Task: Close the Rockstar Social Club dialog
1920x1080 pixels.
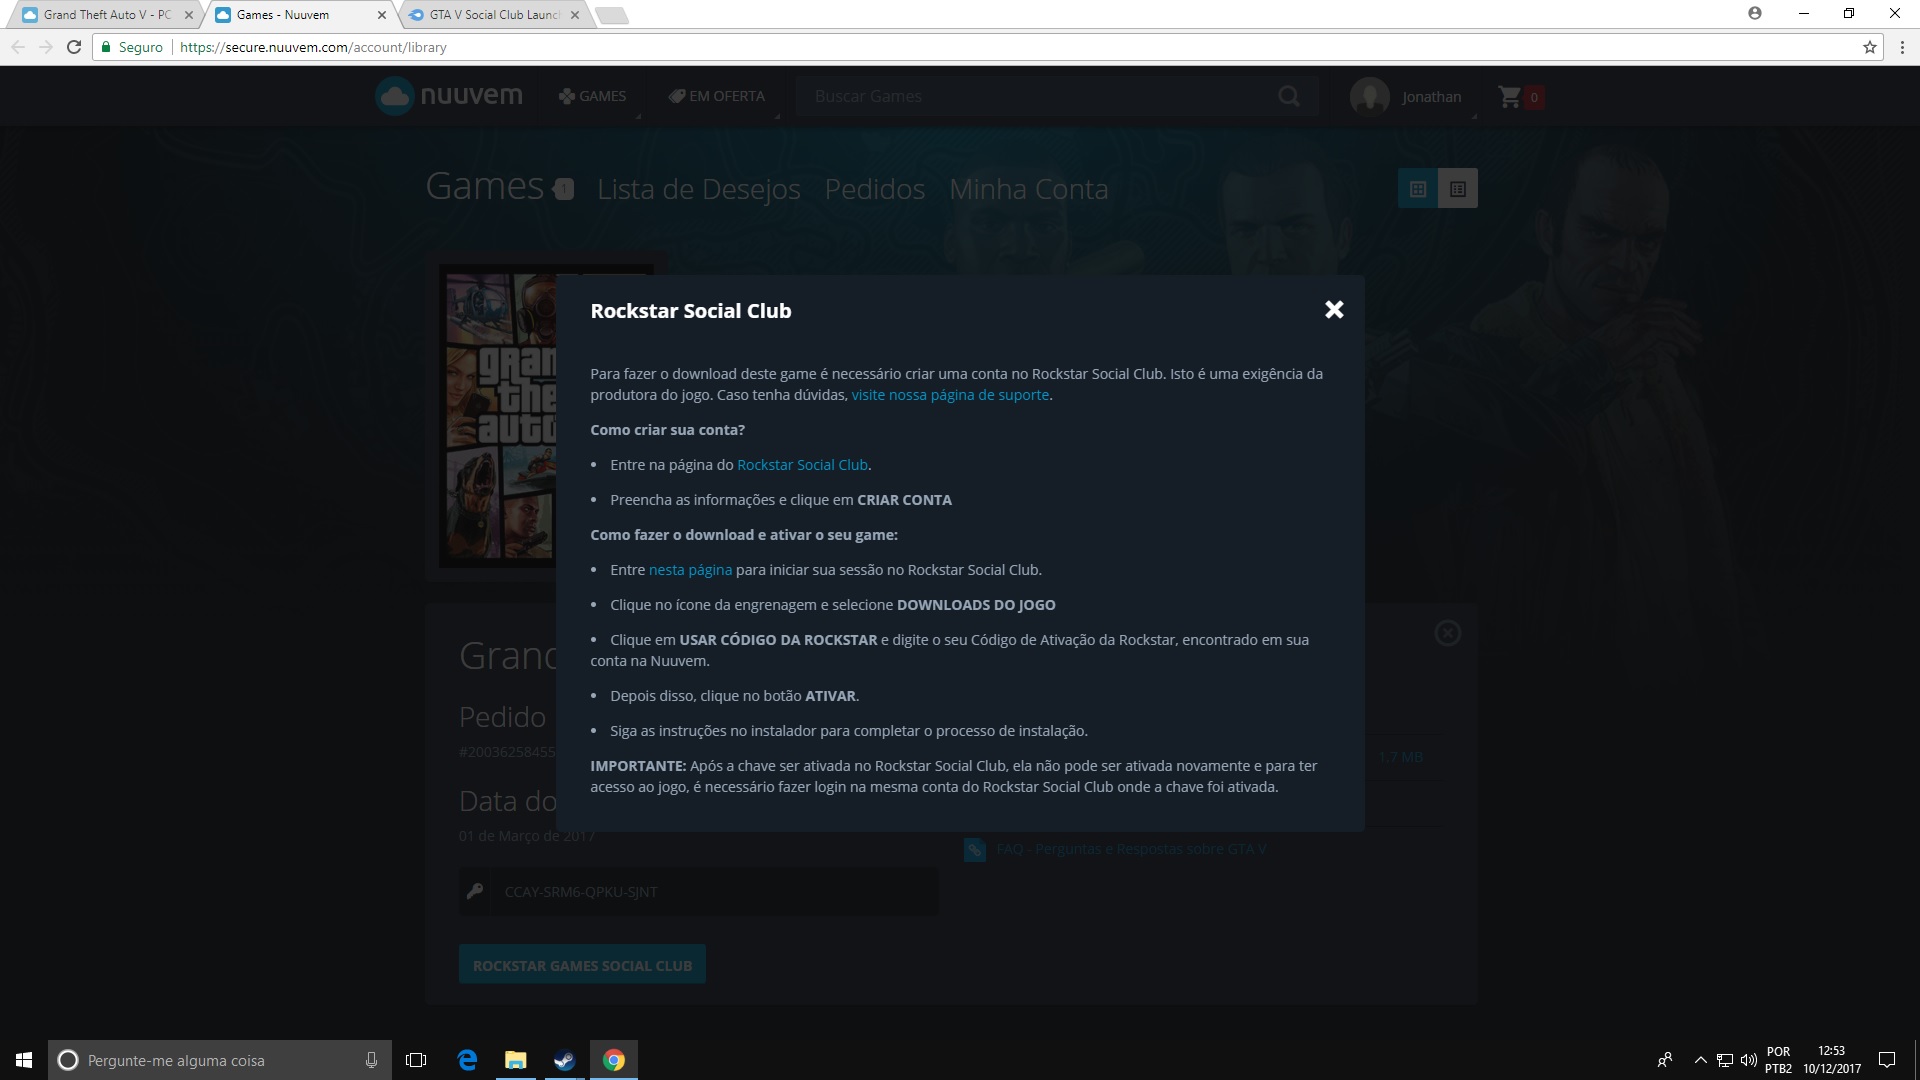Action: [x=1333, y=310]
